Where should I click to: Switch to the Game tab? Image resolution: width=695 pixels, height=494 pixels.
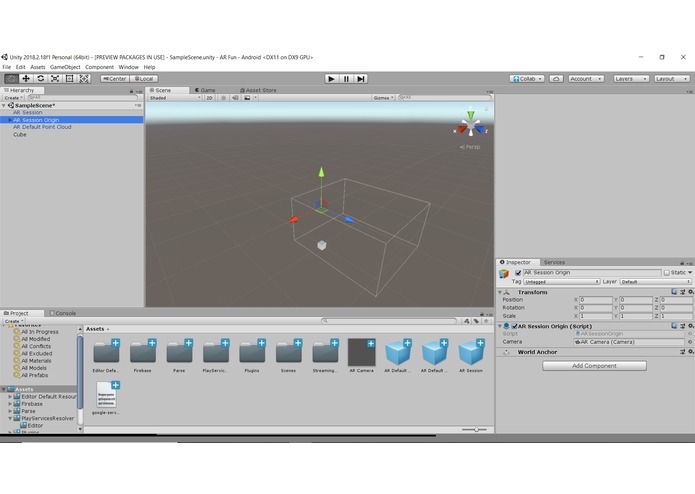pos(205,90)
